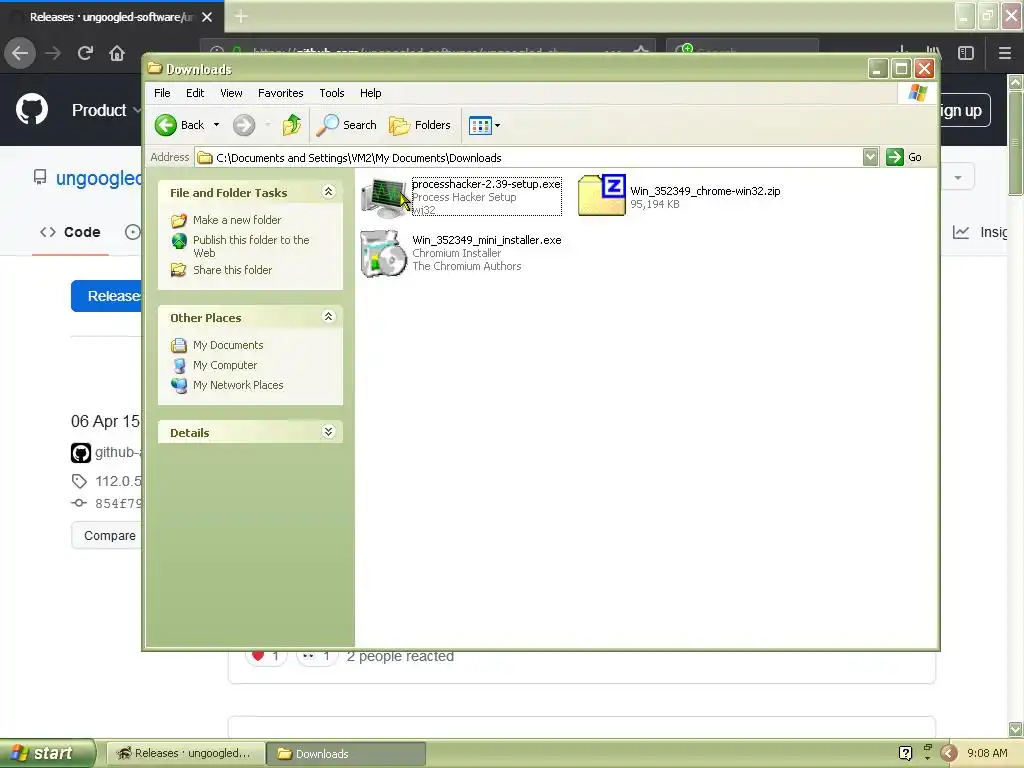Screen dimensions: 1024x768
Task: Expand the address bar dropdown
Action: coord(870,157)
